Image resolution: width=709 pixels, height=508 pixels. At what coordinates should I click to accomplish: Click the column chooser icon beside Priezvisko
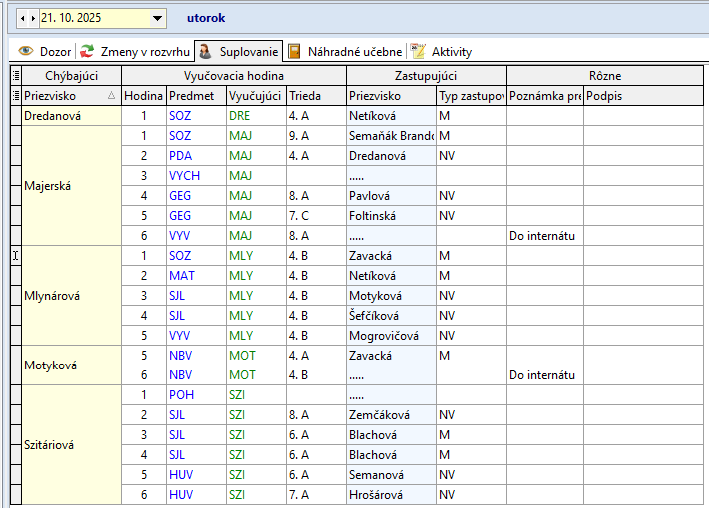click(x=15, y=96)
